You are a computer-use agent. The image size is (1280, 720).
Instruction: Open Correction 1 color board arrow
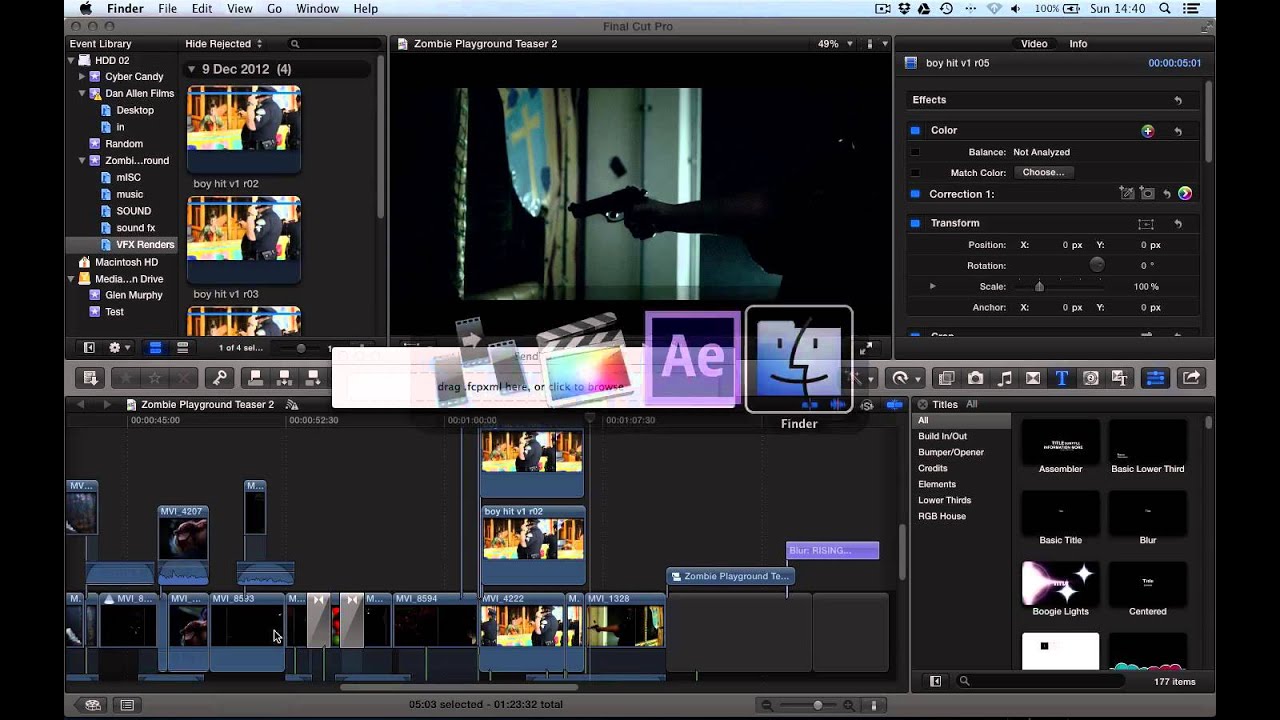[1185, 194]
